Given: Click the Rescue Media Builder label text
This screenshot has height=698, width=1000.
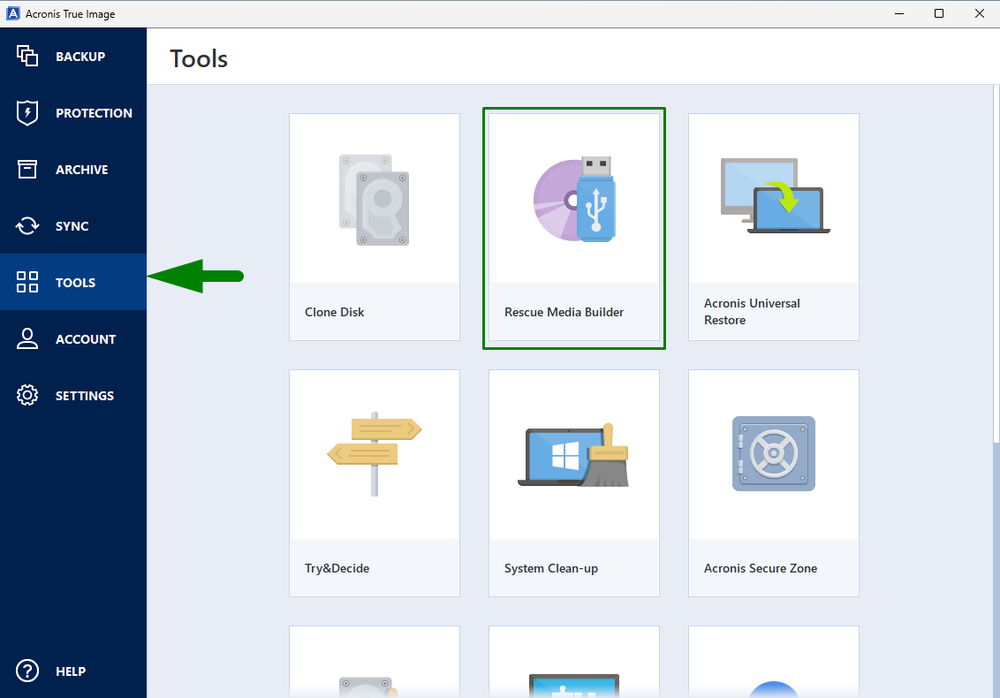Looking at the screenshot, I should 564,312.
